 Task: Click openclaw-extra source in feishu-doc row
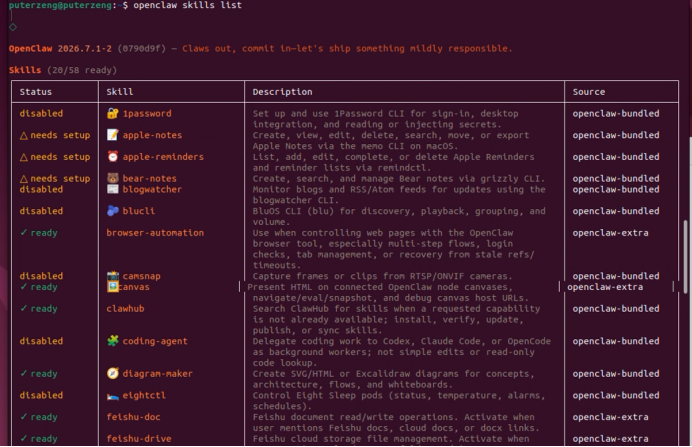[610, 417]
